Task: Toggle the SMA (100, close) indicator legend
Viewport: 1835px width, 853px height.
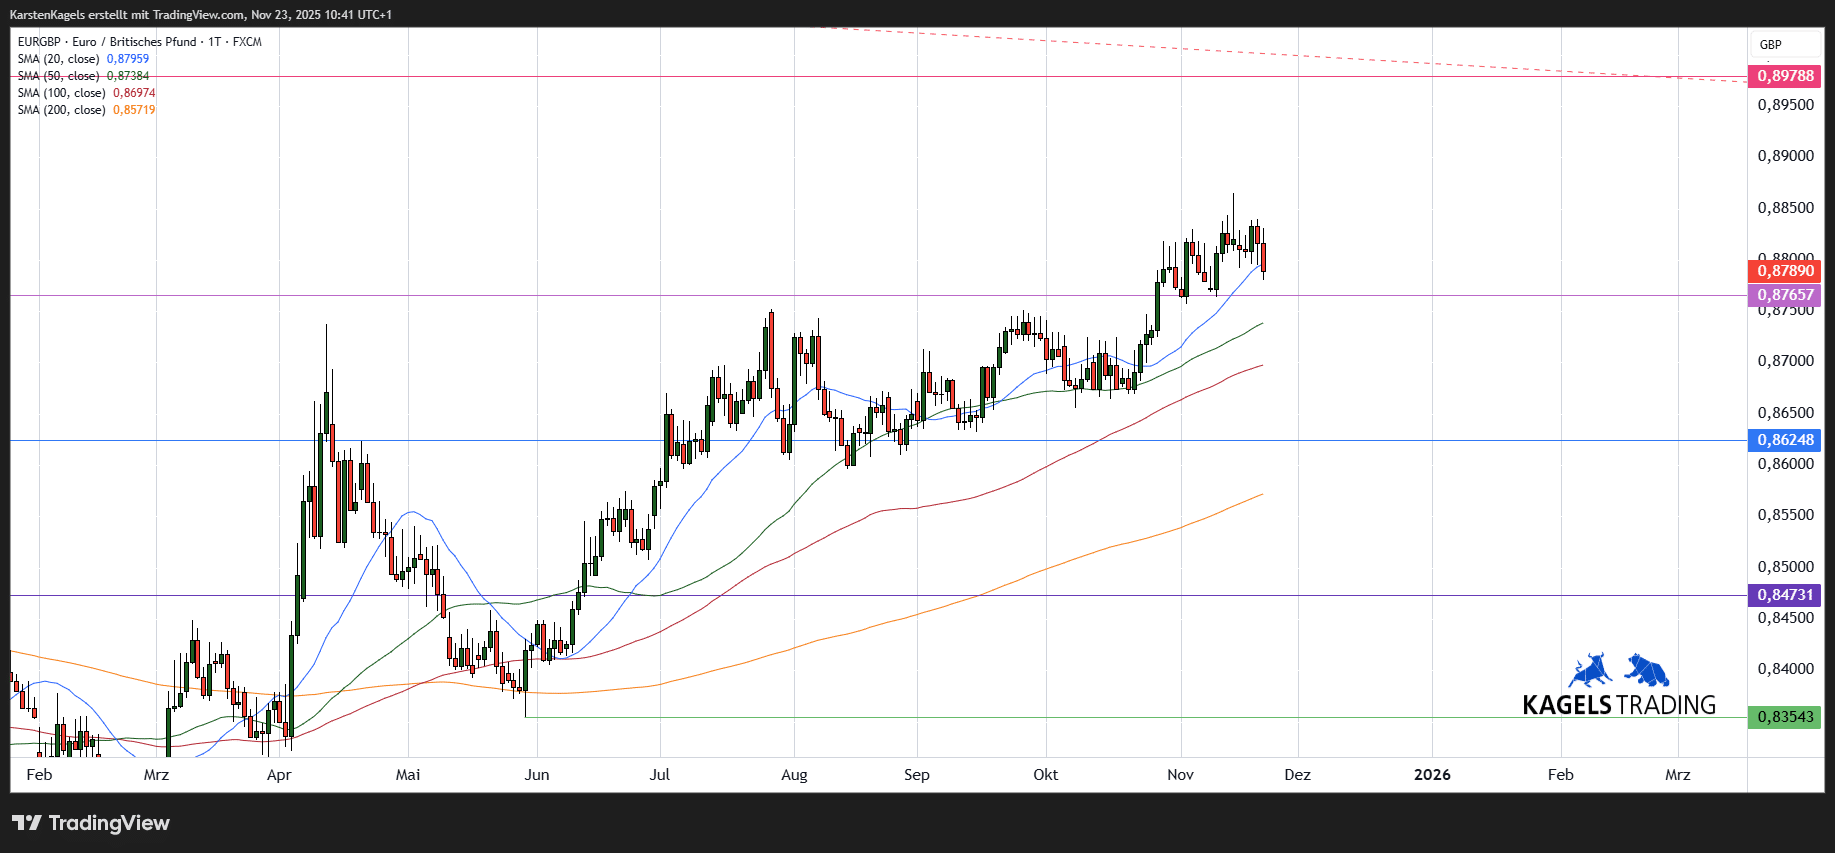Action: tap(62, 93)
